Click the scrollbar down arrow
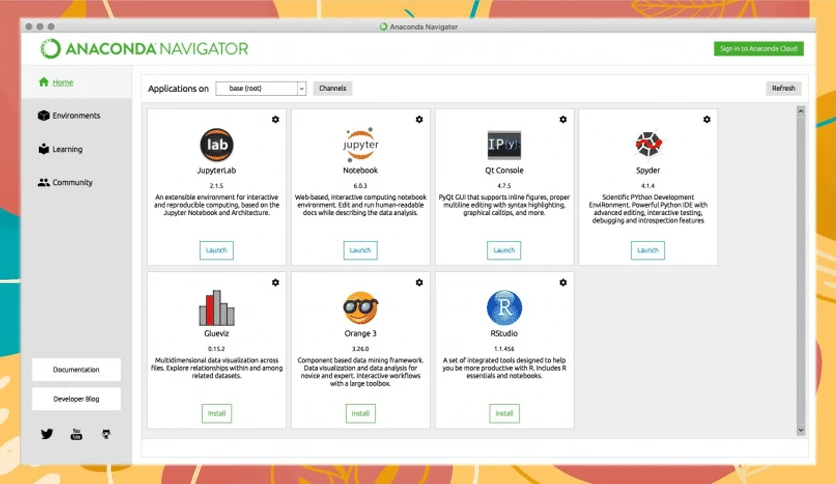The height and width of the screenshot is (484, 836). (x=800, y=430)
